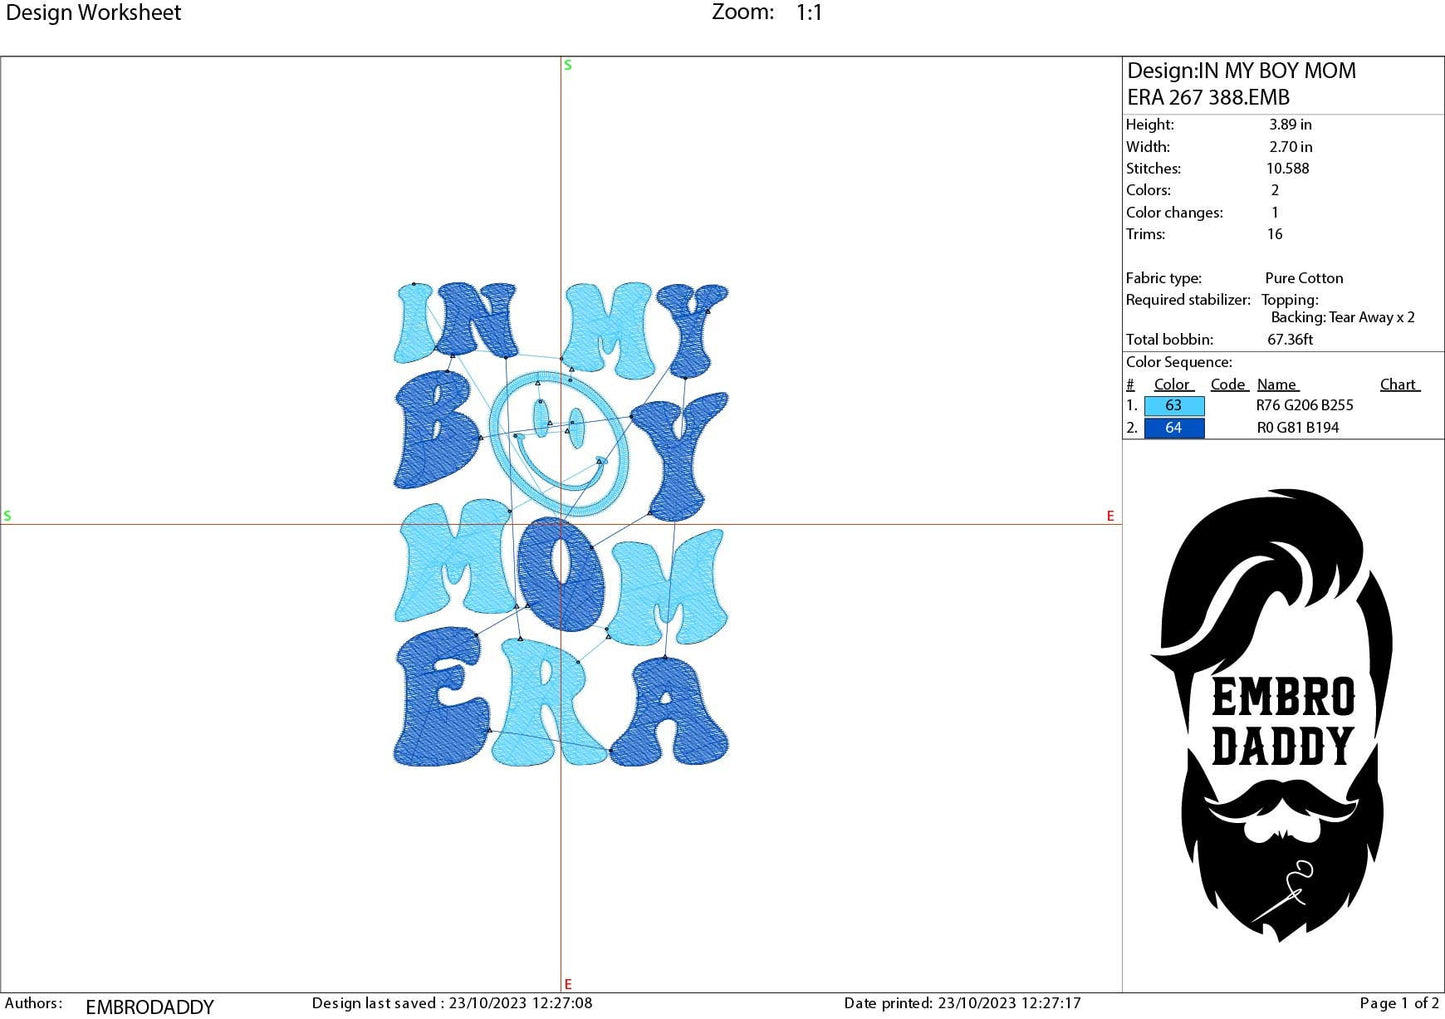
Task: Select the needle icon in the logo beard
Action: click(x=1293, y=885)
